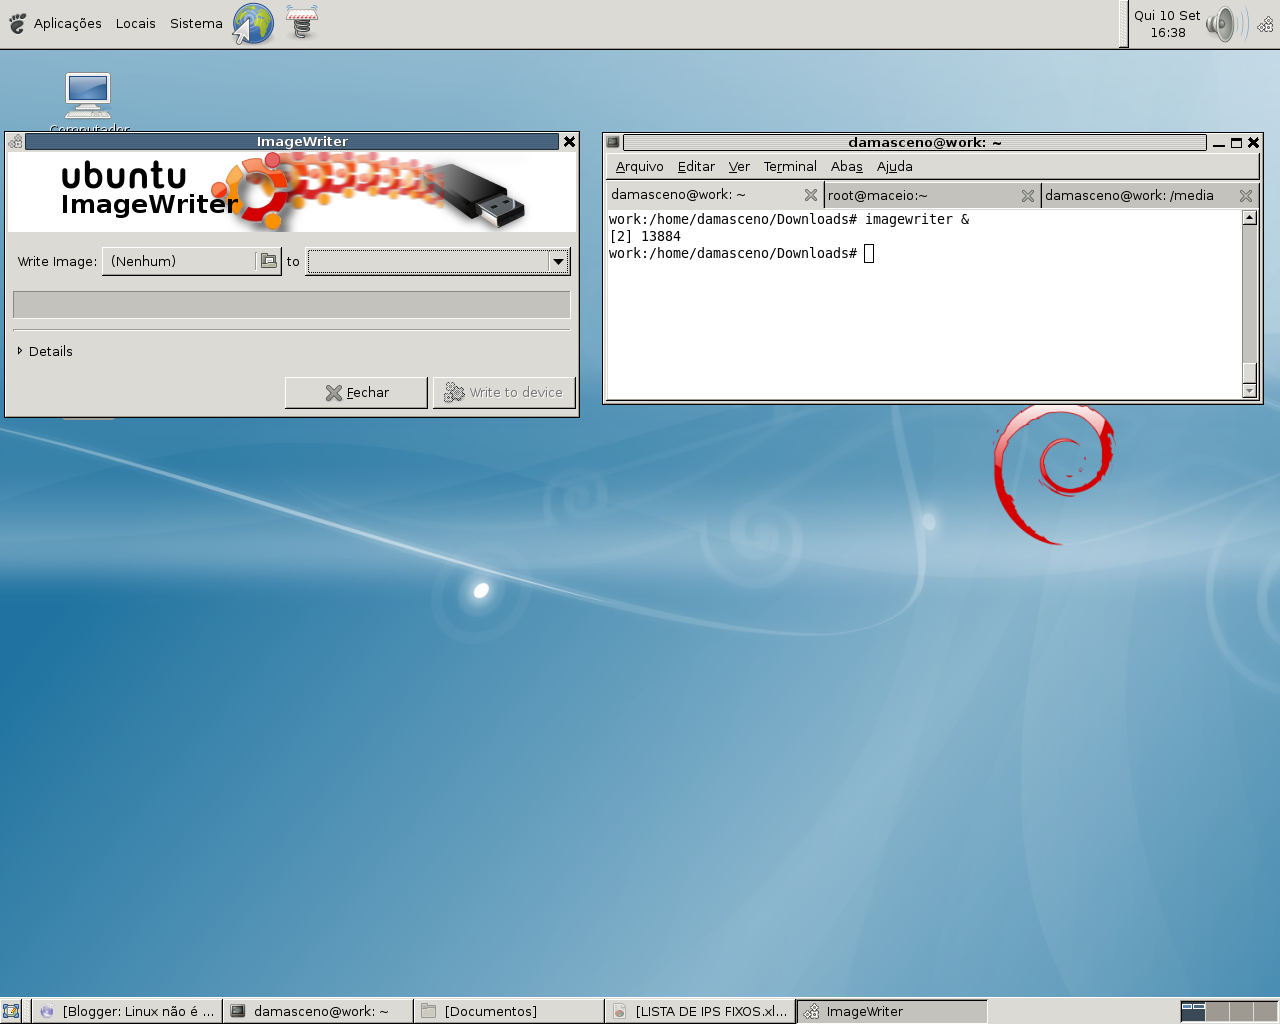
Task: Open the Editar menu in terminal
Action: [x=696, y=166]
